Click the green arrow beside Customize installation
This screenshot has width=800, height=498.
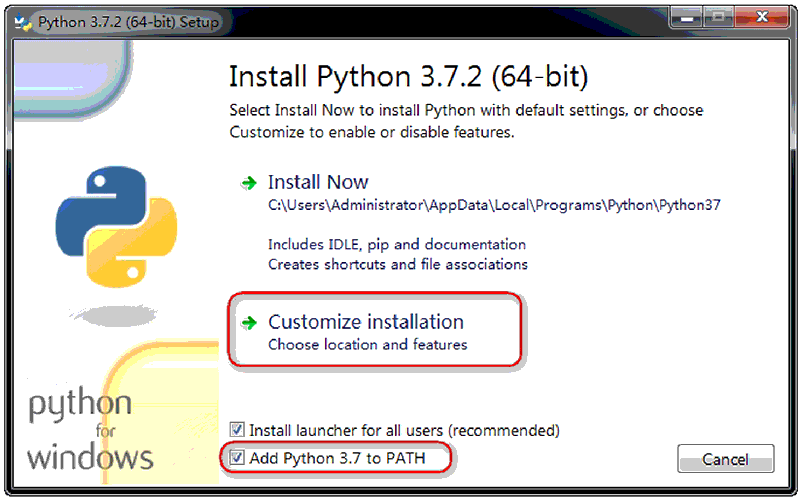249,322
